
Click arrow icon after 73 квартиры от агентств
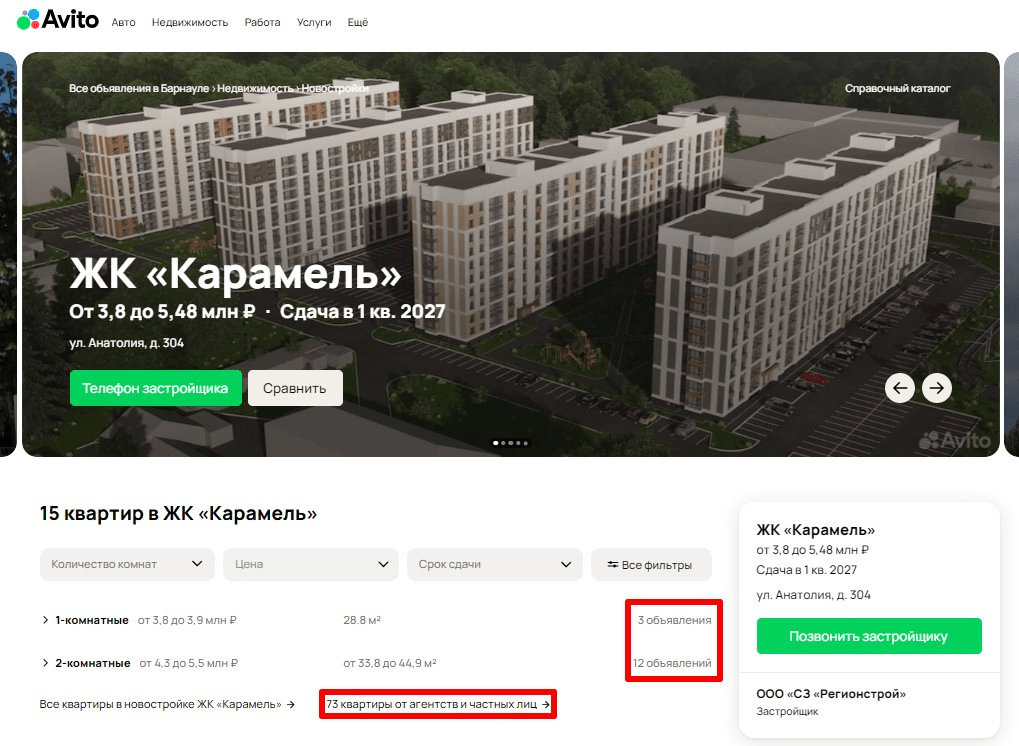(545, 704)
